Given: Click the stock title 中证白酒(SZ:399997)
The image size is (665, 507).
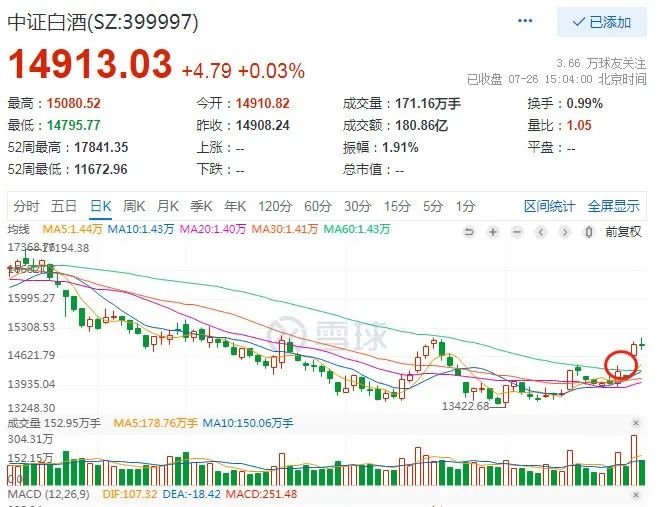Looking at the screenshot, I should tap(103, 22).
